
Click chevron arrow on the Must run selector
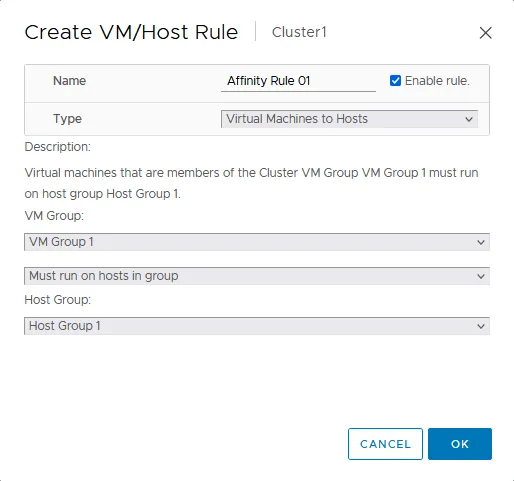pyautogui.click(x=481, y=276)
